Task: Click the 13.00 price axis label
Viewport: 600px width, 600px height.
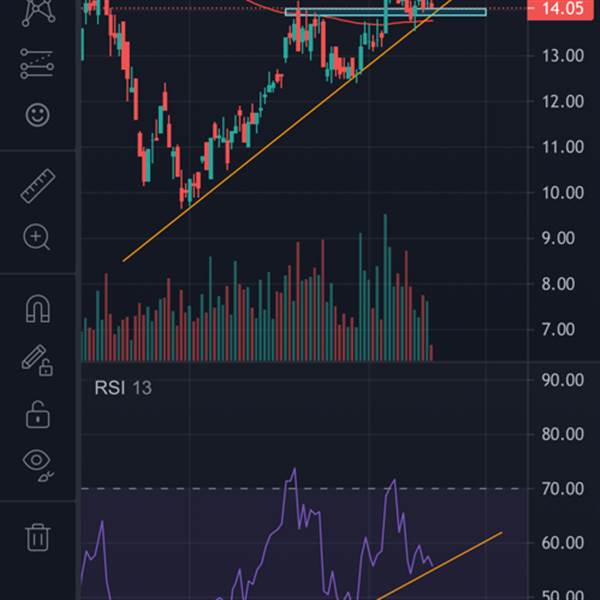Action: [x=562, y=56]
